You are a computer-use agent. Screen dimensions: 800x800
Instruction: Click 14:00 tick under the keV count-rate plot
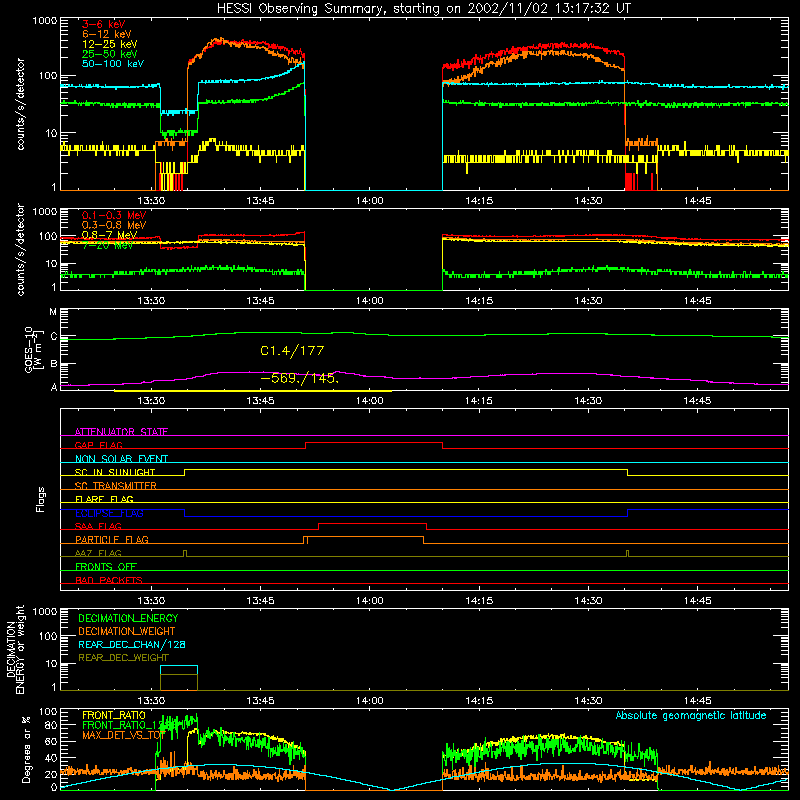(x=369, y=201)
